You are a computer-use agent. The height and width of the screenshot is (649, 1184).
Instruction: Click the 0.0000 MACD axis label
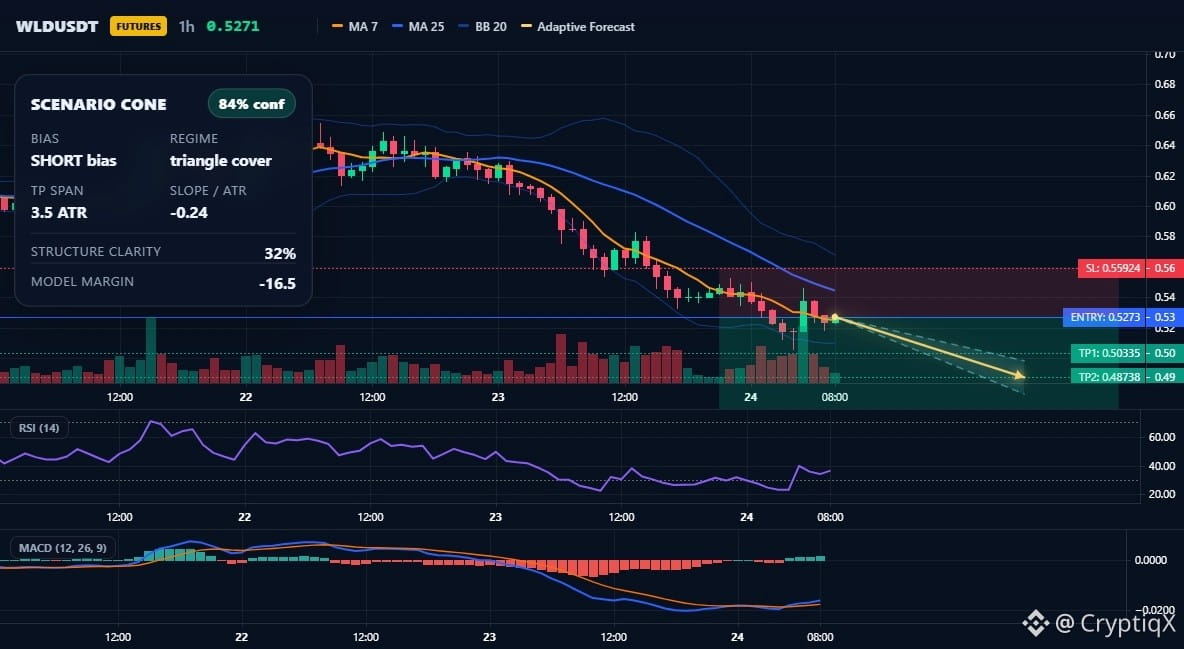(x=1151, y=560)
